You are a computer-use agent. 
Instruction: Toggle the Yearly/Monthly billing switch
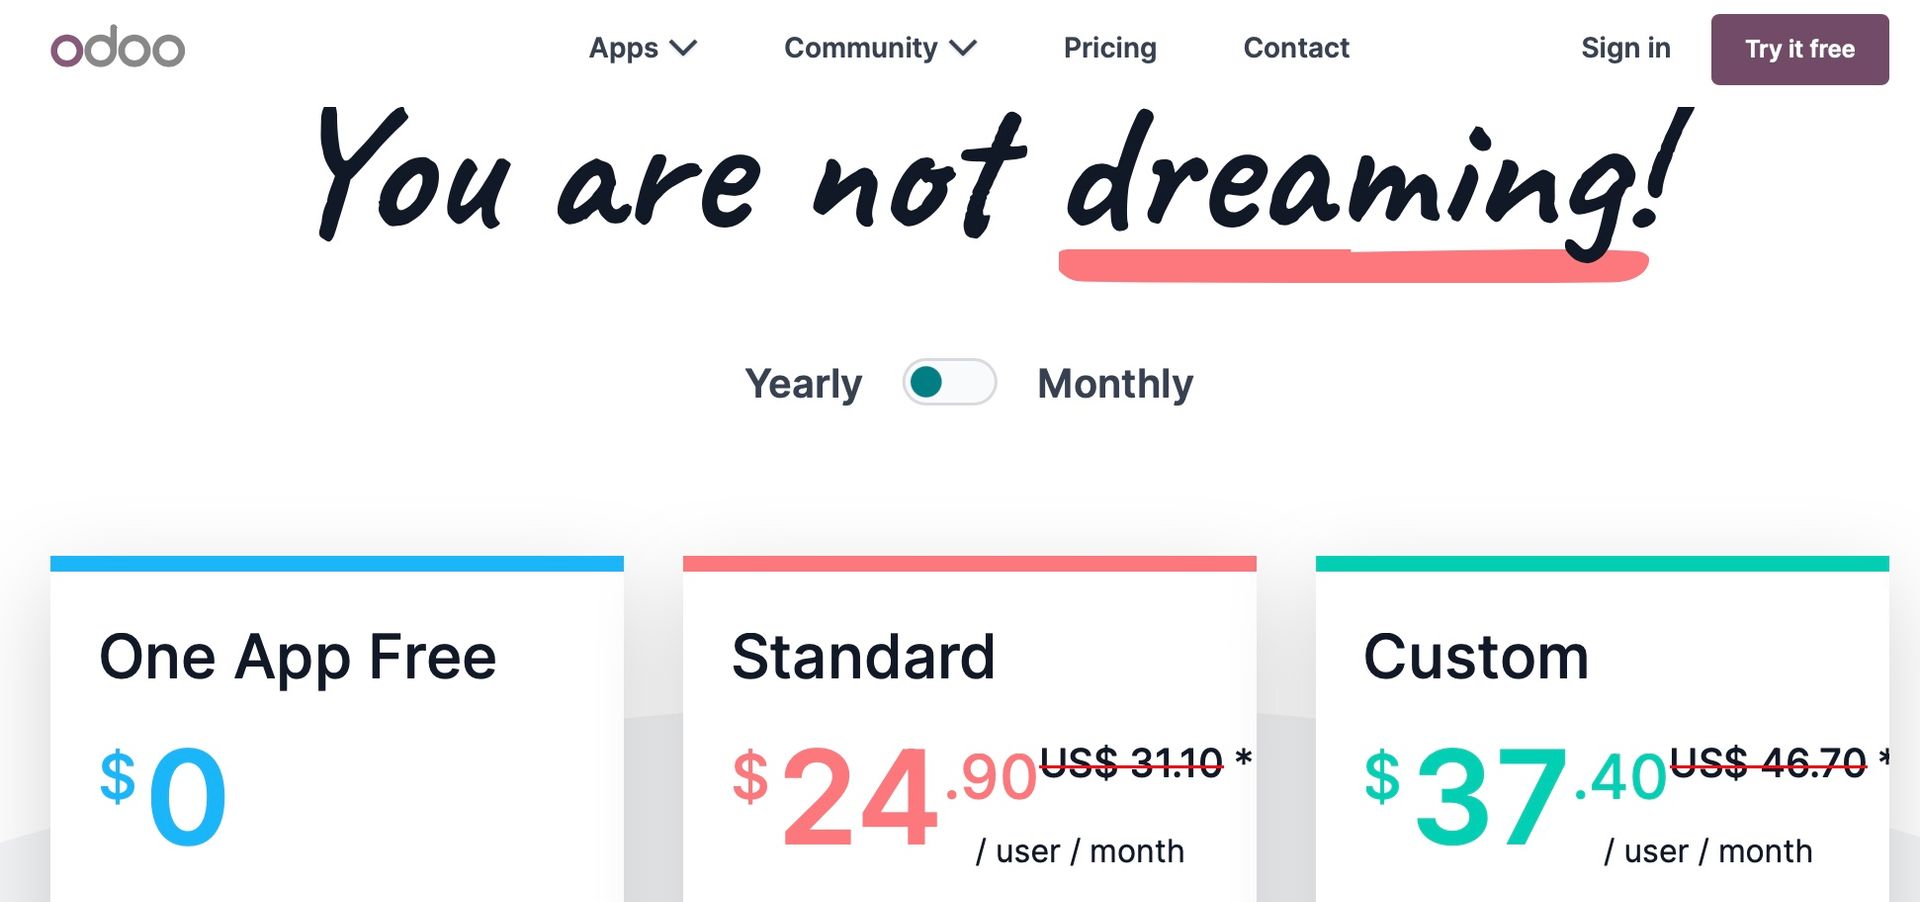pyautogui.click(x=949, y=382)
